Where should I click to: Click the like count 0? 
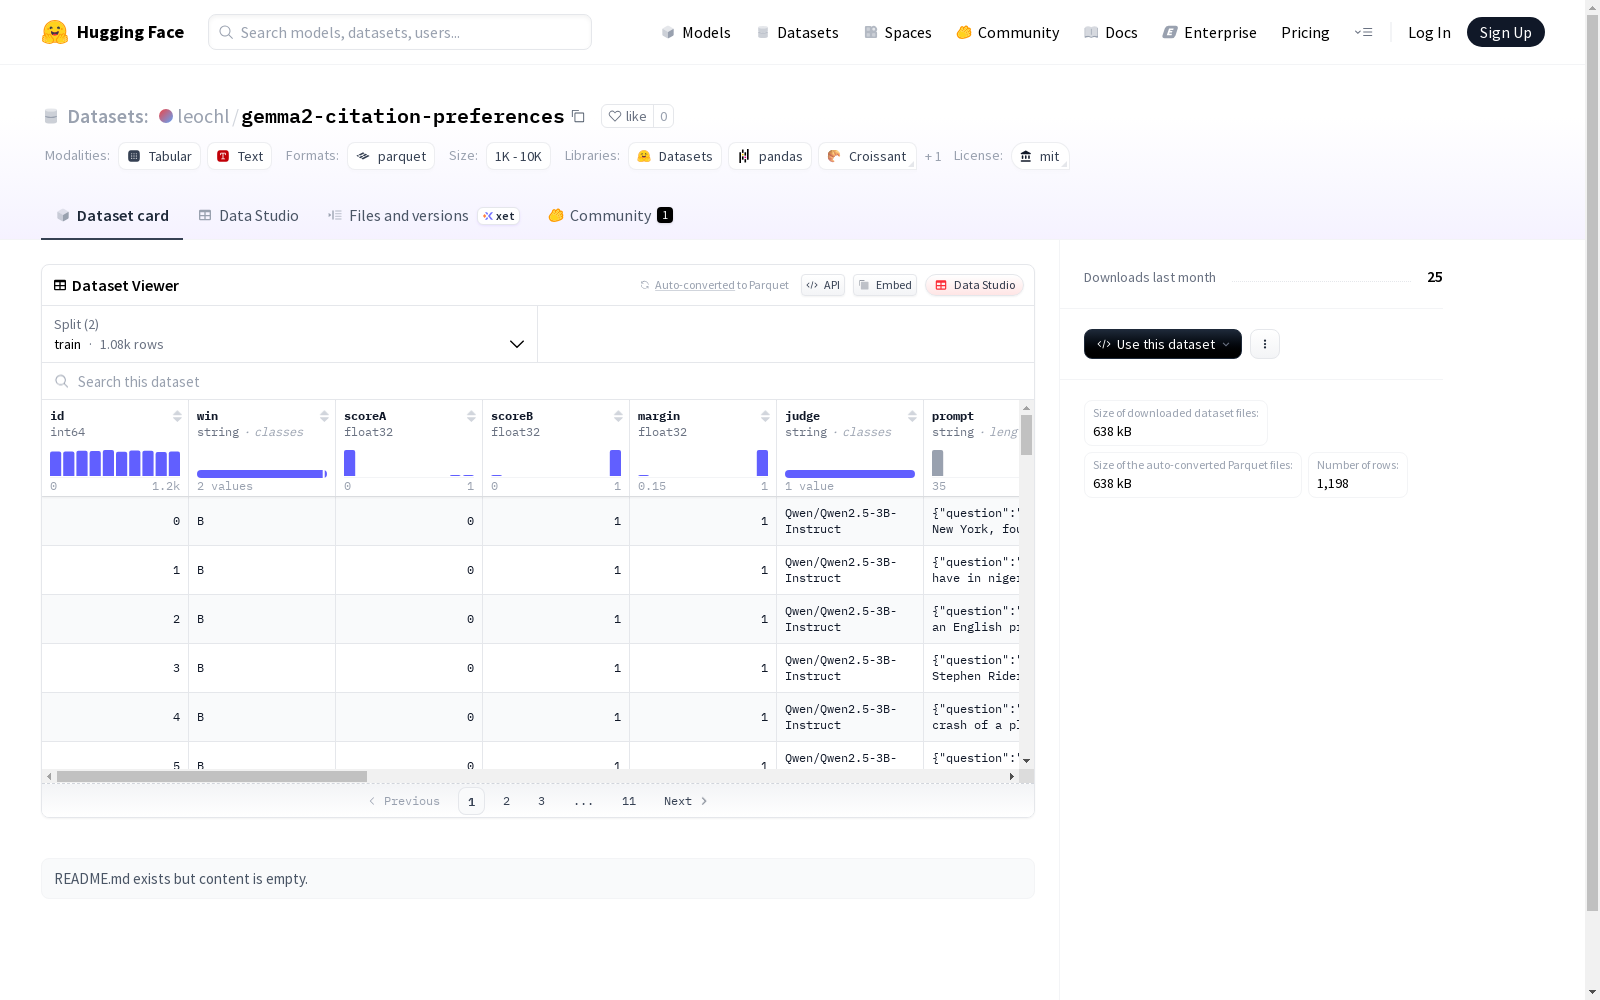pyautogui.click(x=663, y=116)
